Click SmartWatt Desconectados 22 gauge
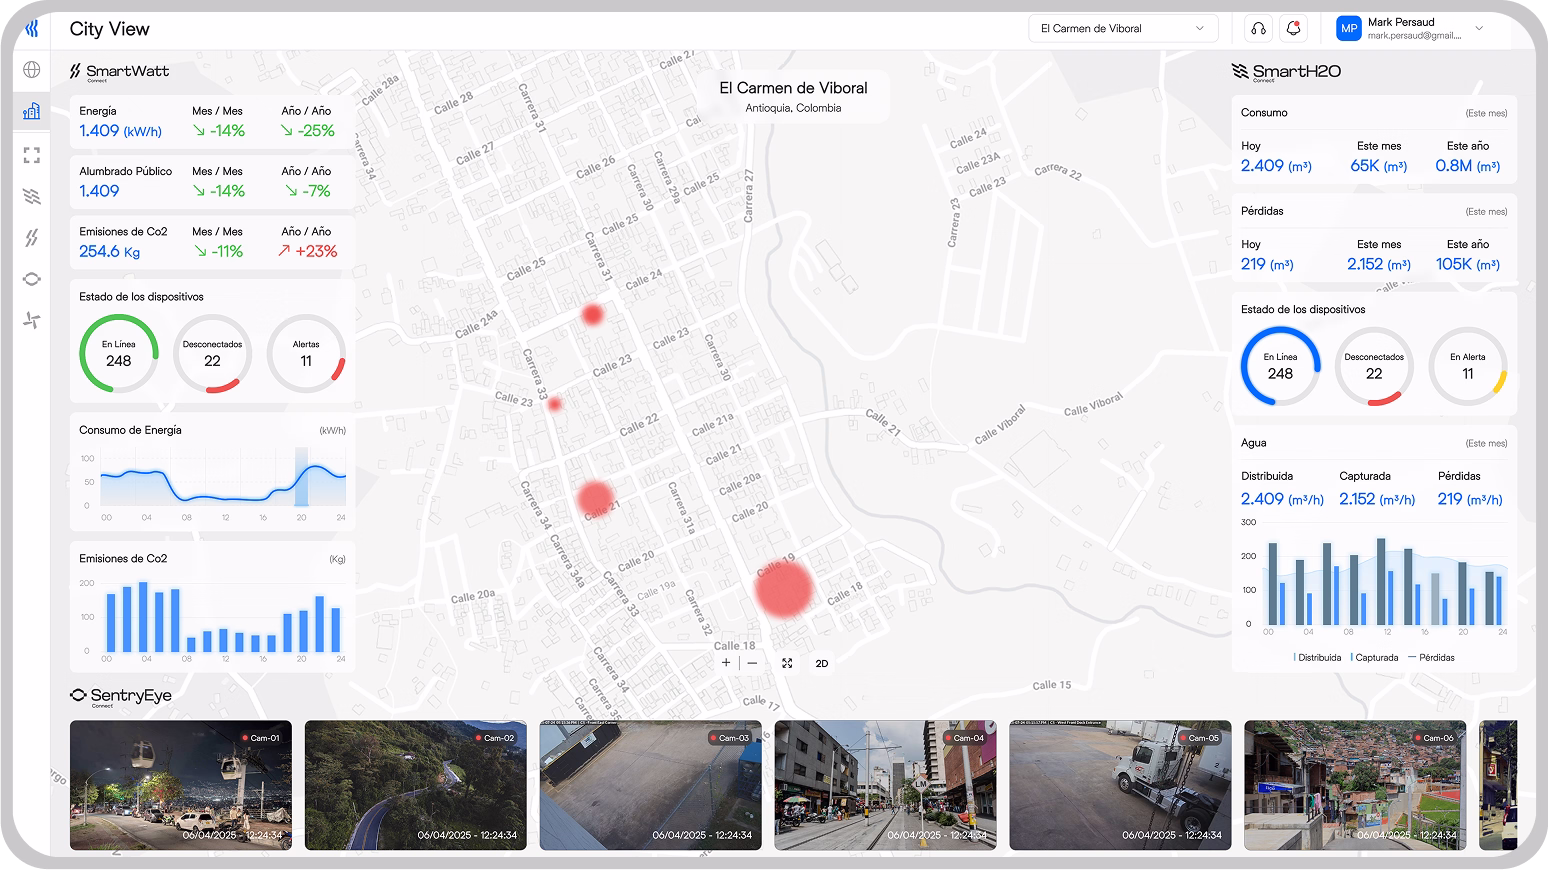Viewport: 1548px width, 870px height. [212, 354]
